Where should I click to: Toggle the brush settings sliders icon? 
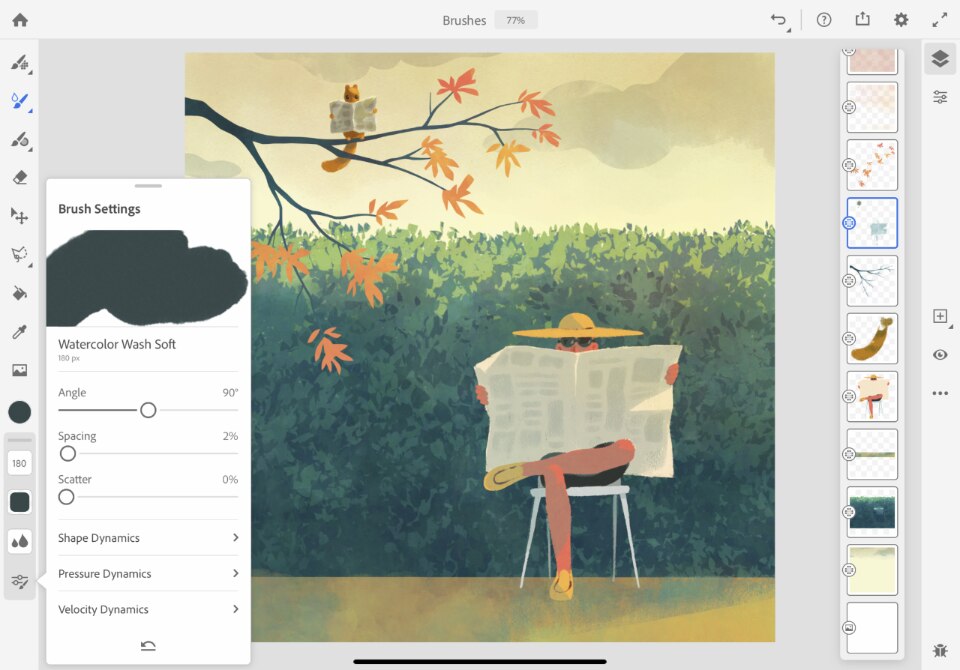20,581
